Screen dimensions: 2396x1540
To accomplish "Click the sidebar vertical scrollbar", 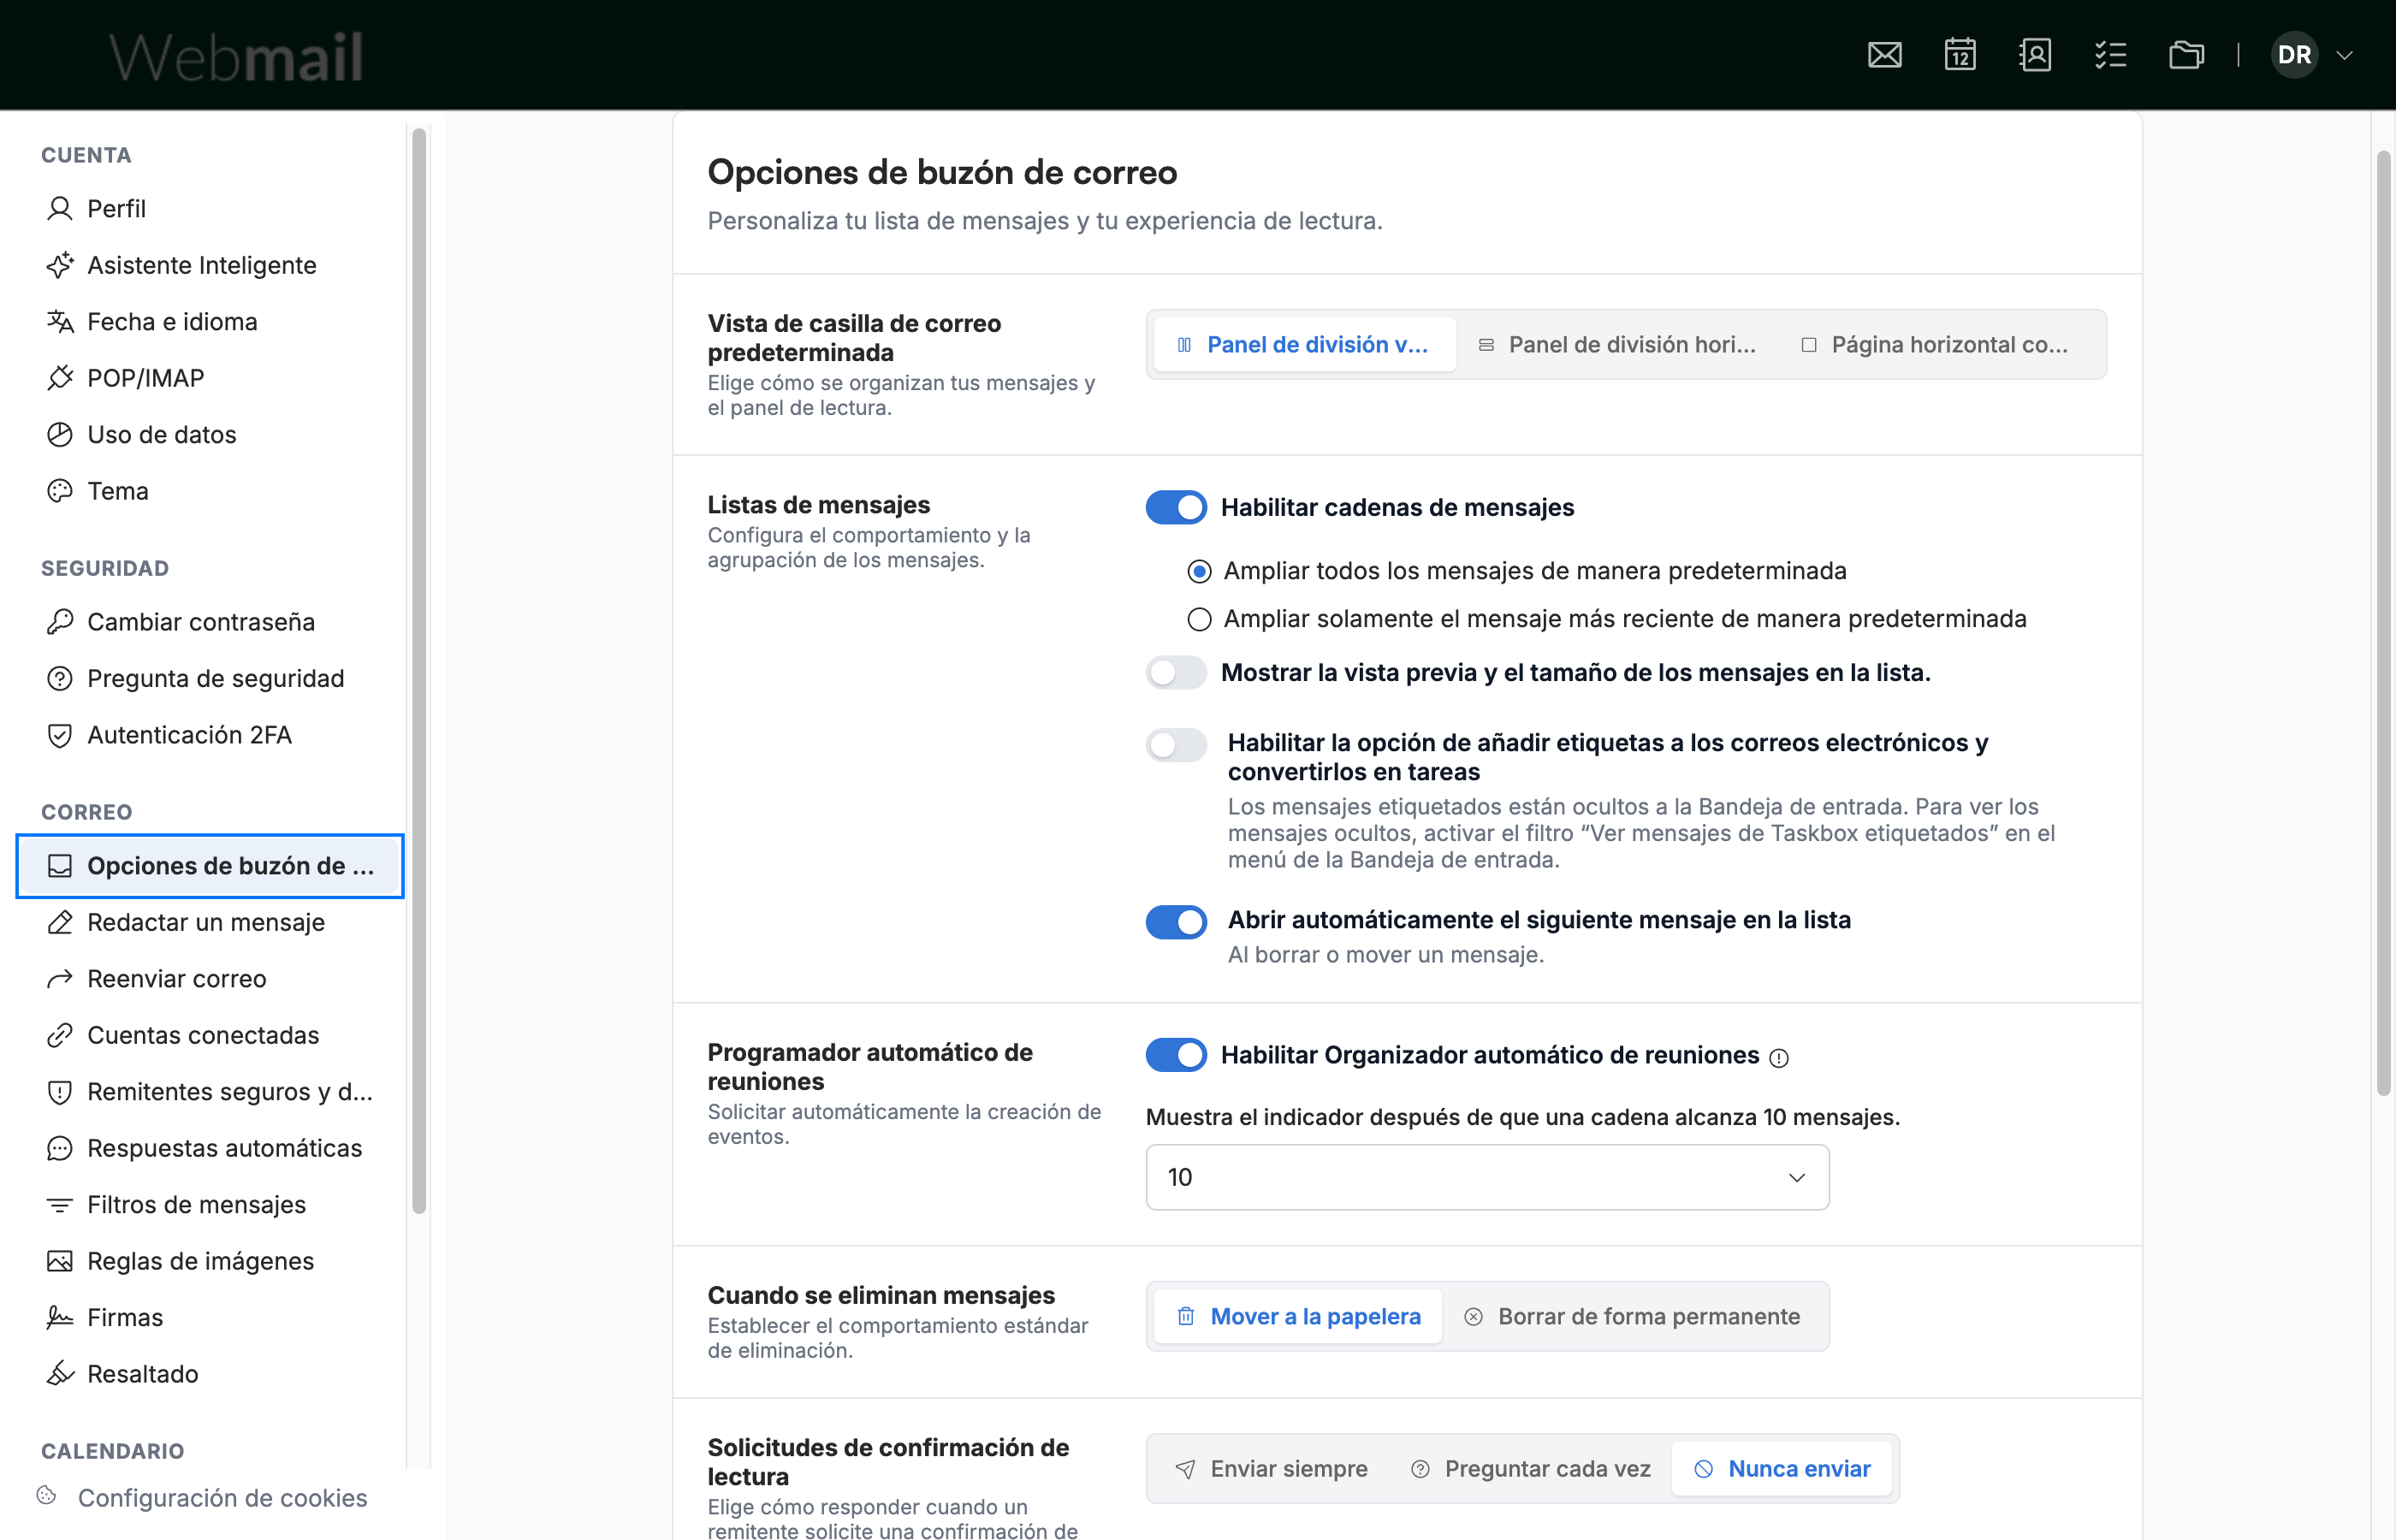I will [x=419, y=670].
